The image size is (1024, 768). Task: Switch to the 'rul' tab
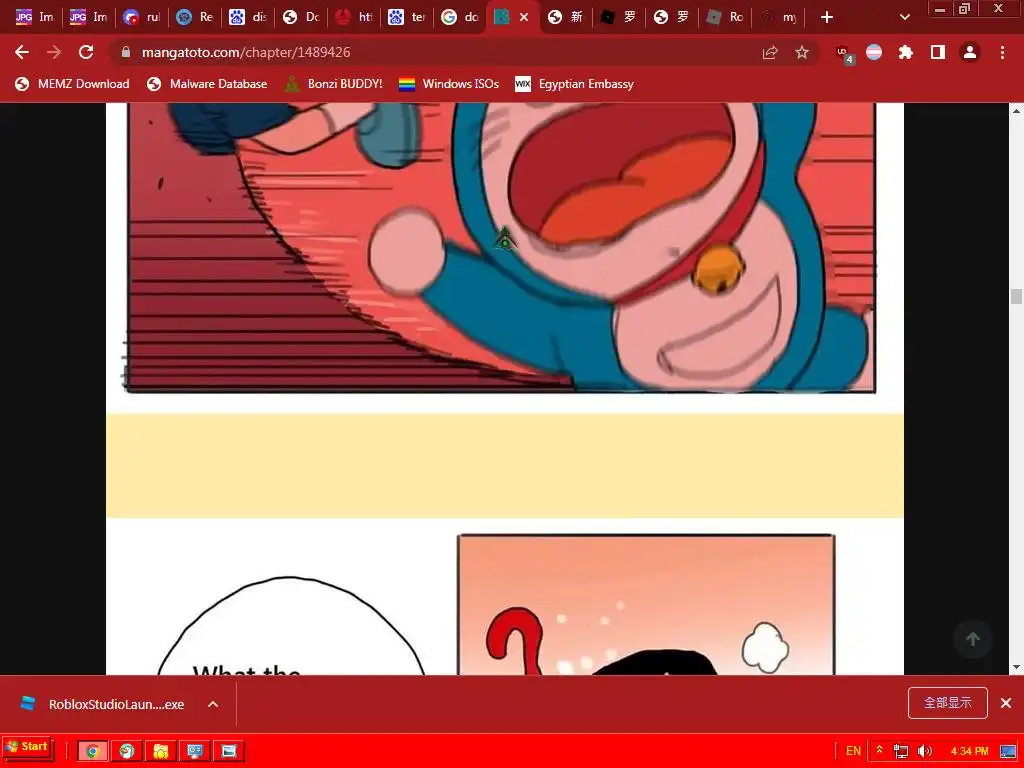142,17
